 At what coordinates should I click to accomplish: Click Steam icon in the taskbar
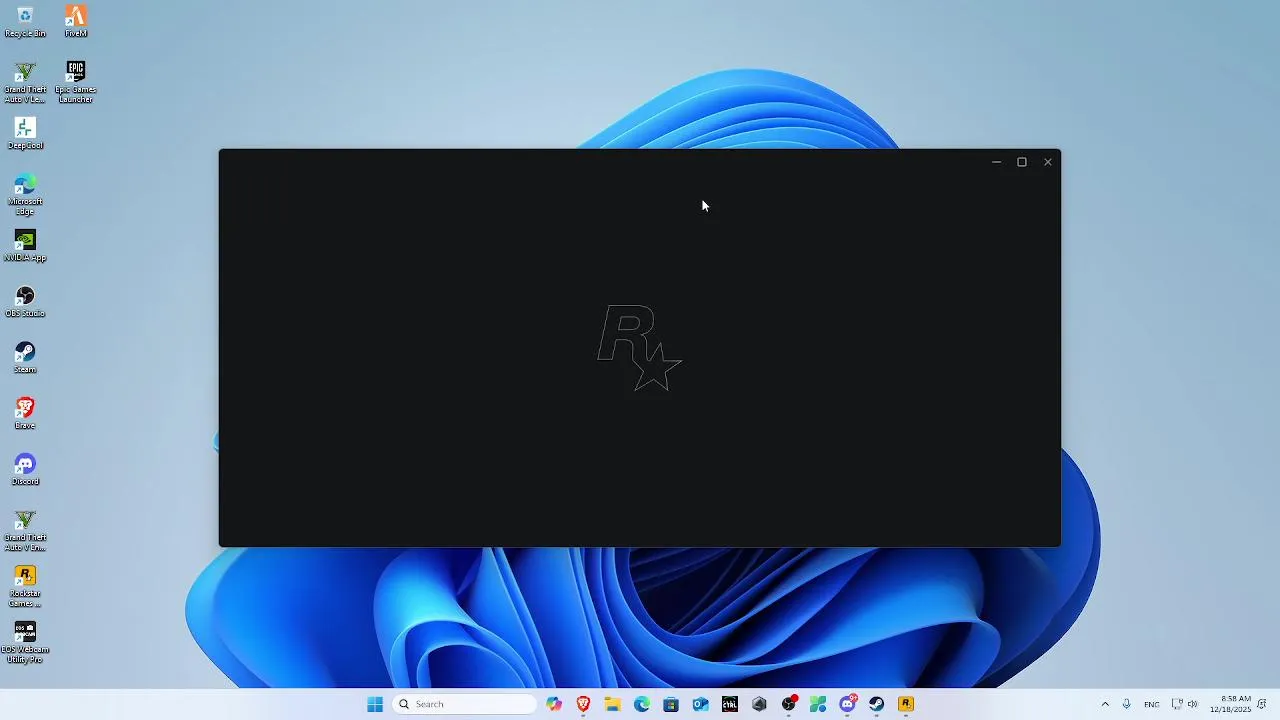coord(877,704)
